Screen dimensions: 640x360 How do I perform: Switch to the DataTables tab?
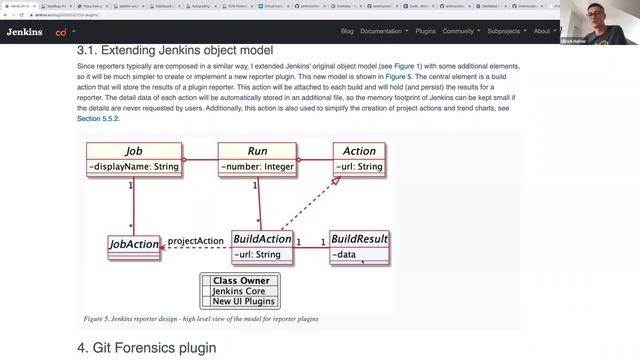pos(490,6)
